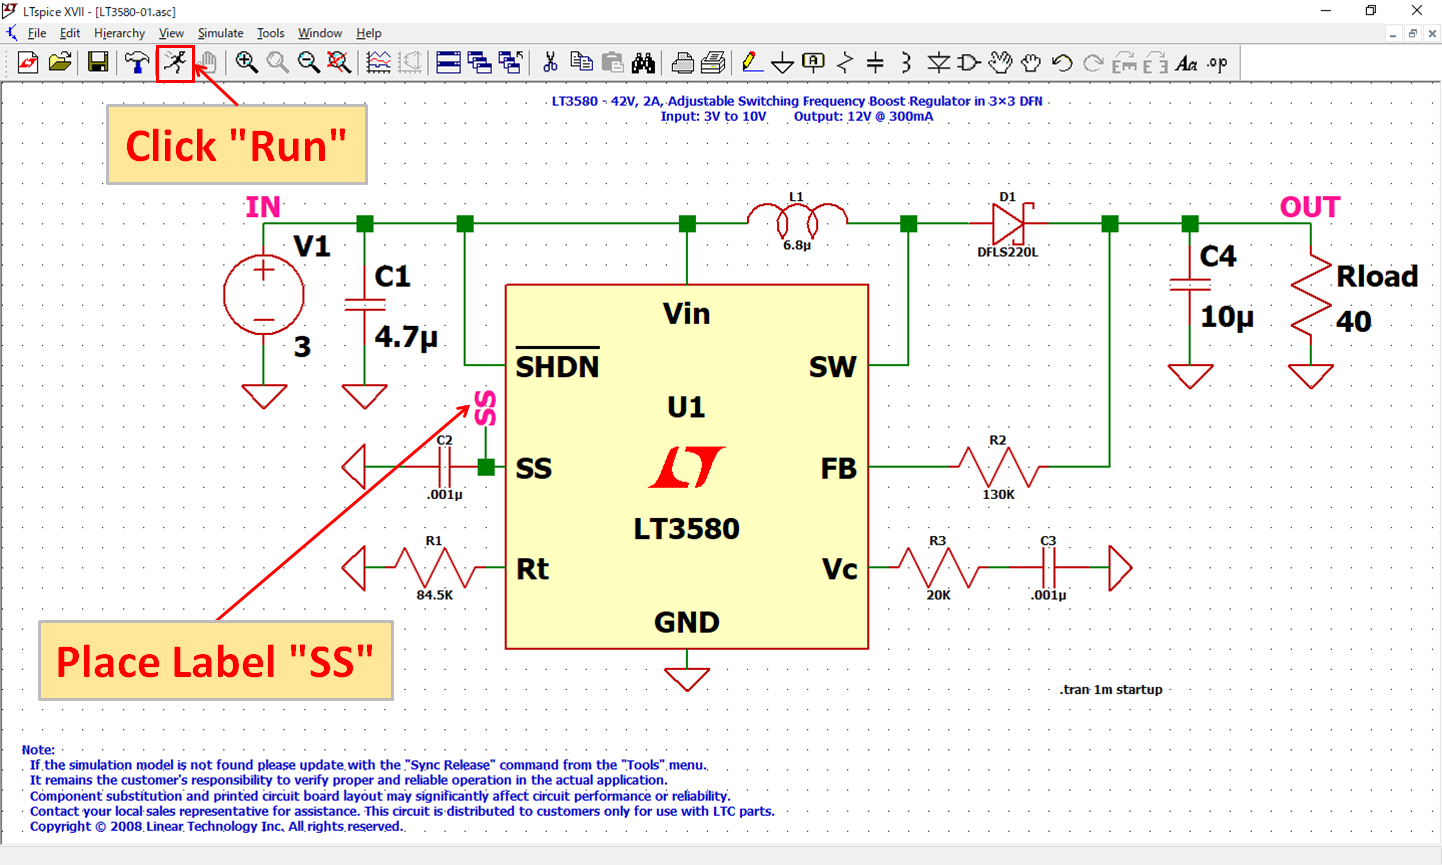The width and height of the screenshot is (1442, 865).
Task: Select the Ground symbol tool
Action: click(783, 64)
